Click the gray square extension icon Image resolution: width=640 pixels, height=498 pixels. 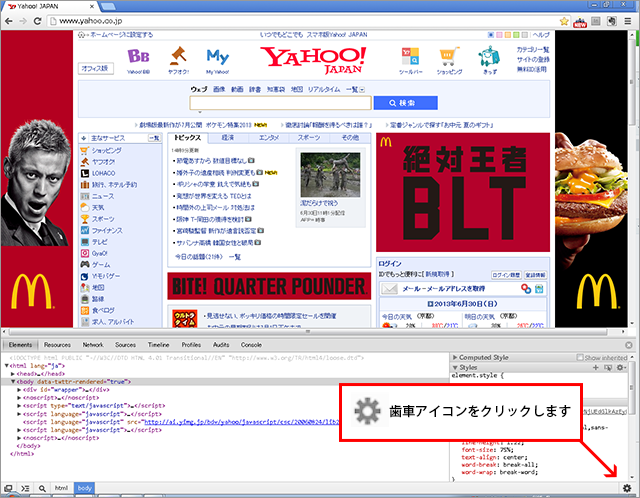pos(596,21)
